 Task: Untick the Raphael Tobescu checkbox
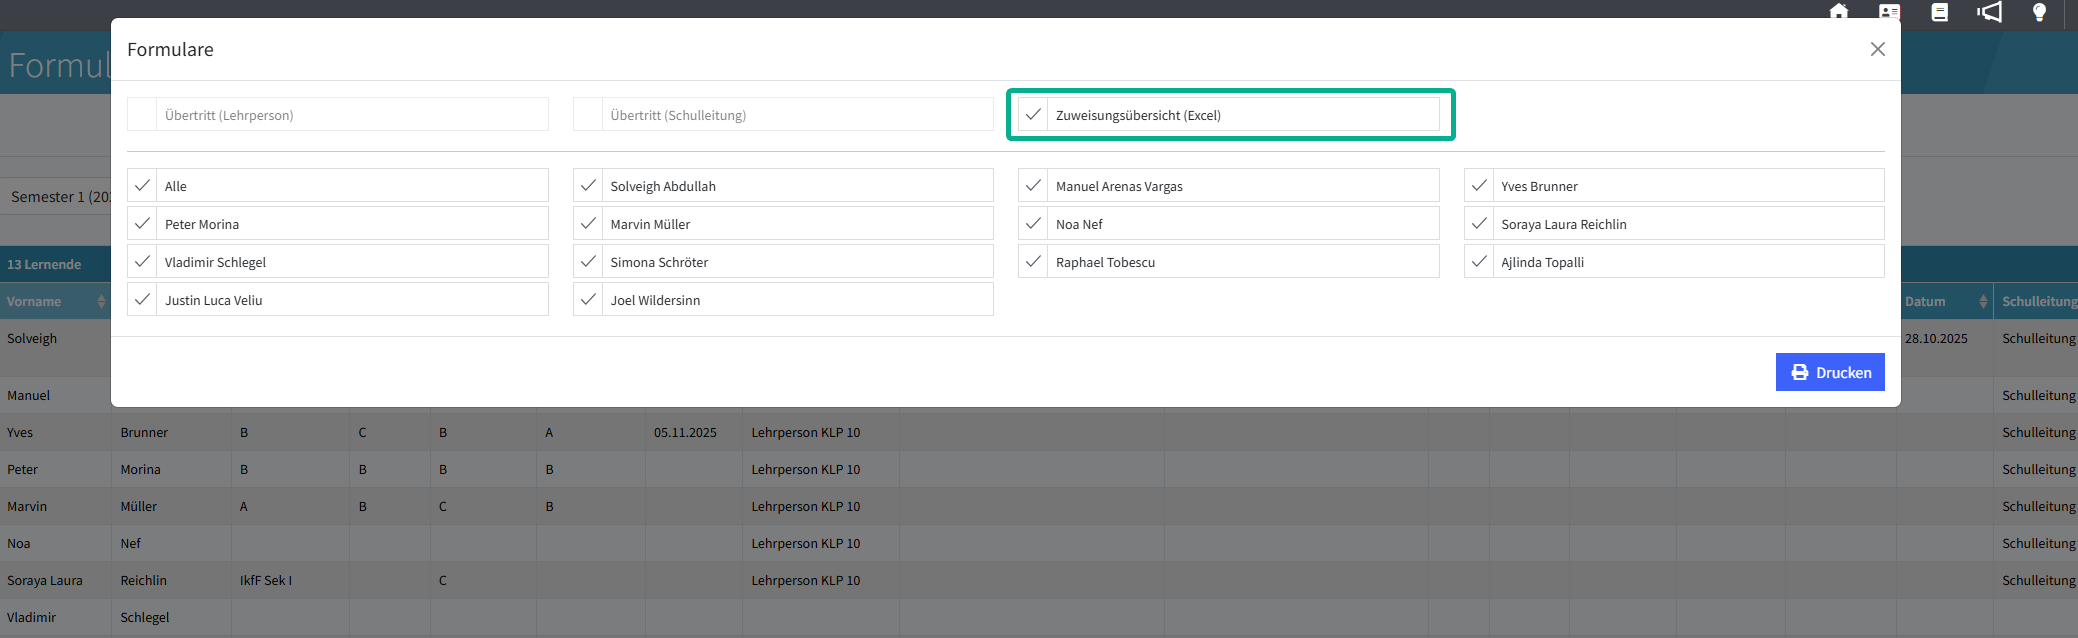click(1033, 262)
